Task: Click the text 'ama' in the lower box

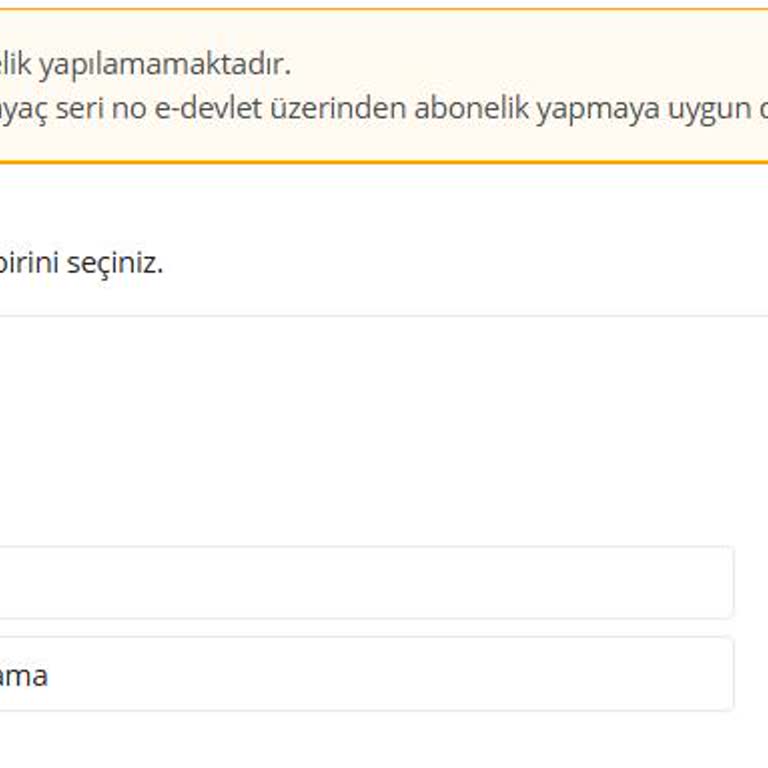Action: [24, 676]
